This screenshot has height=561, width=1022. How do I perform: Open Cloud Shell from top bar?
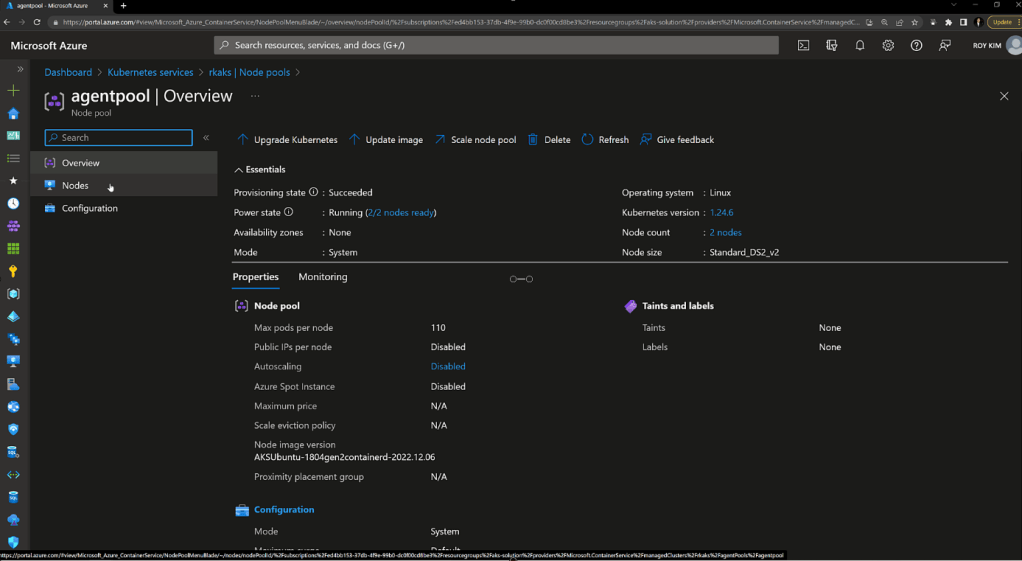point(803,45)
